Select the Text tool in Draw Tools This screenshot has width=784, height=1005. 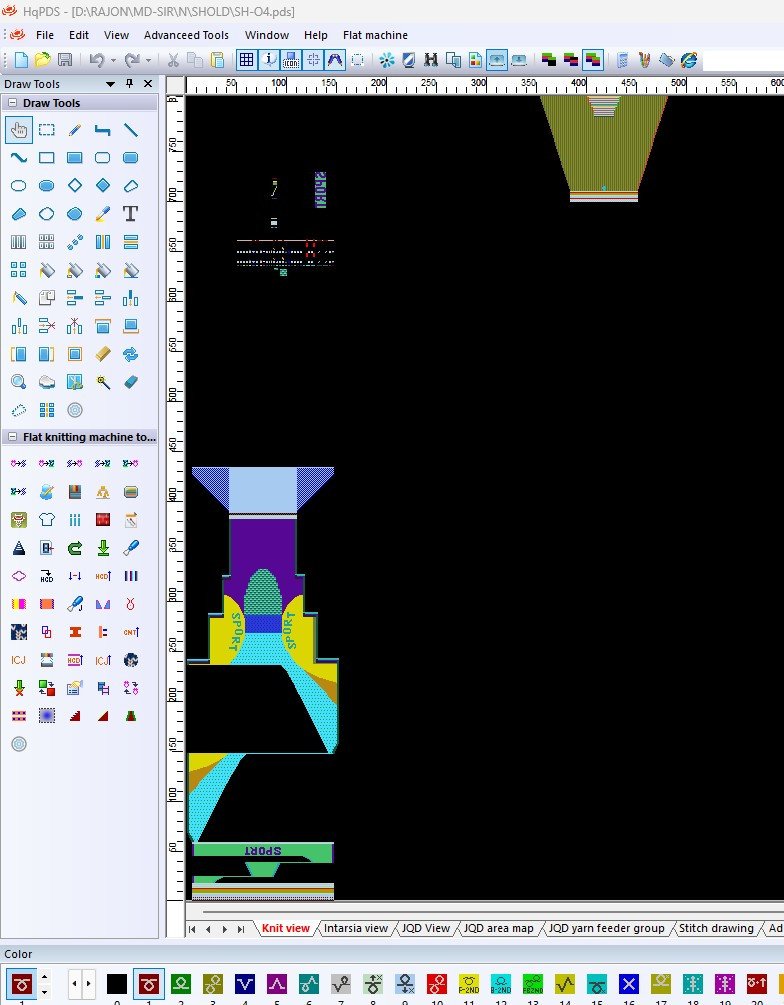(130, 214)
